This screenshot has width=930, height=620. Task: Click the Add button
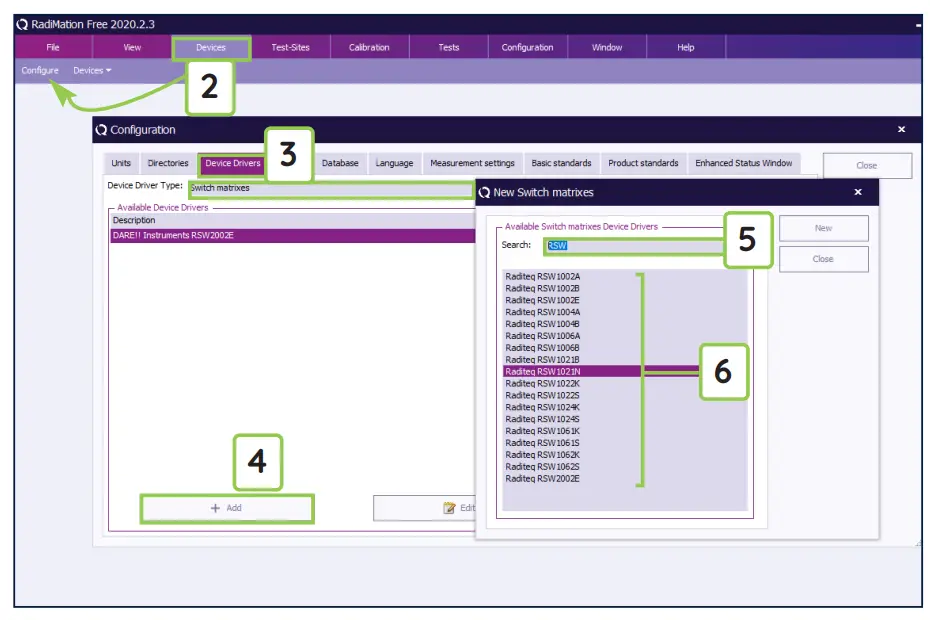click(227, 508)
